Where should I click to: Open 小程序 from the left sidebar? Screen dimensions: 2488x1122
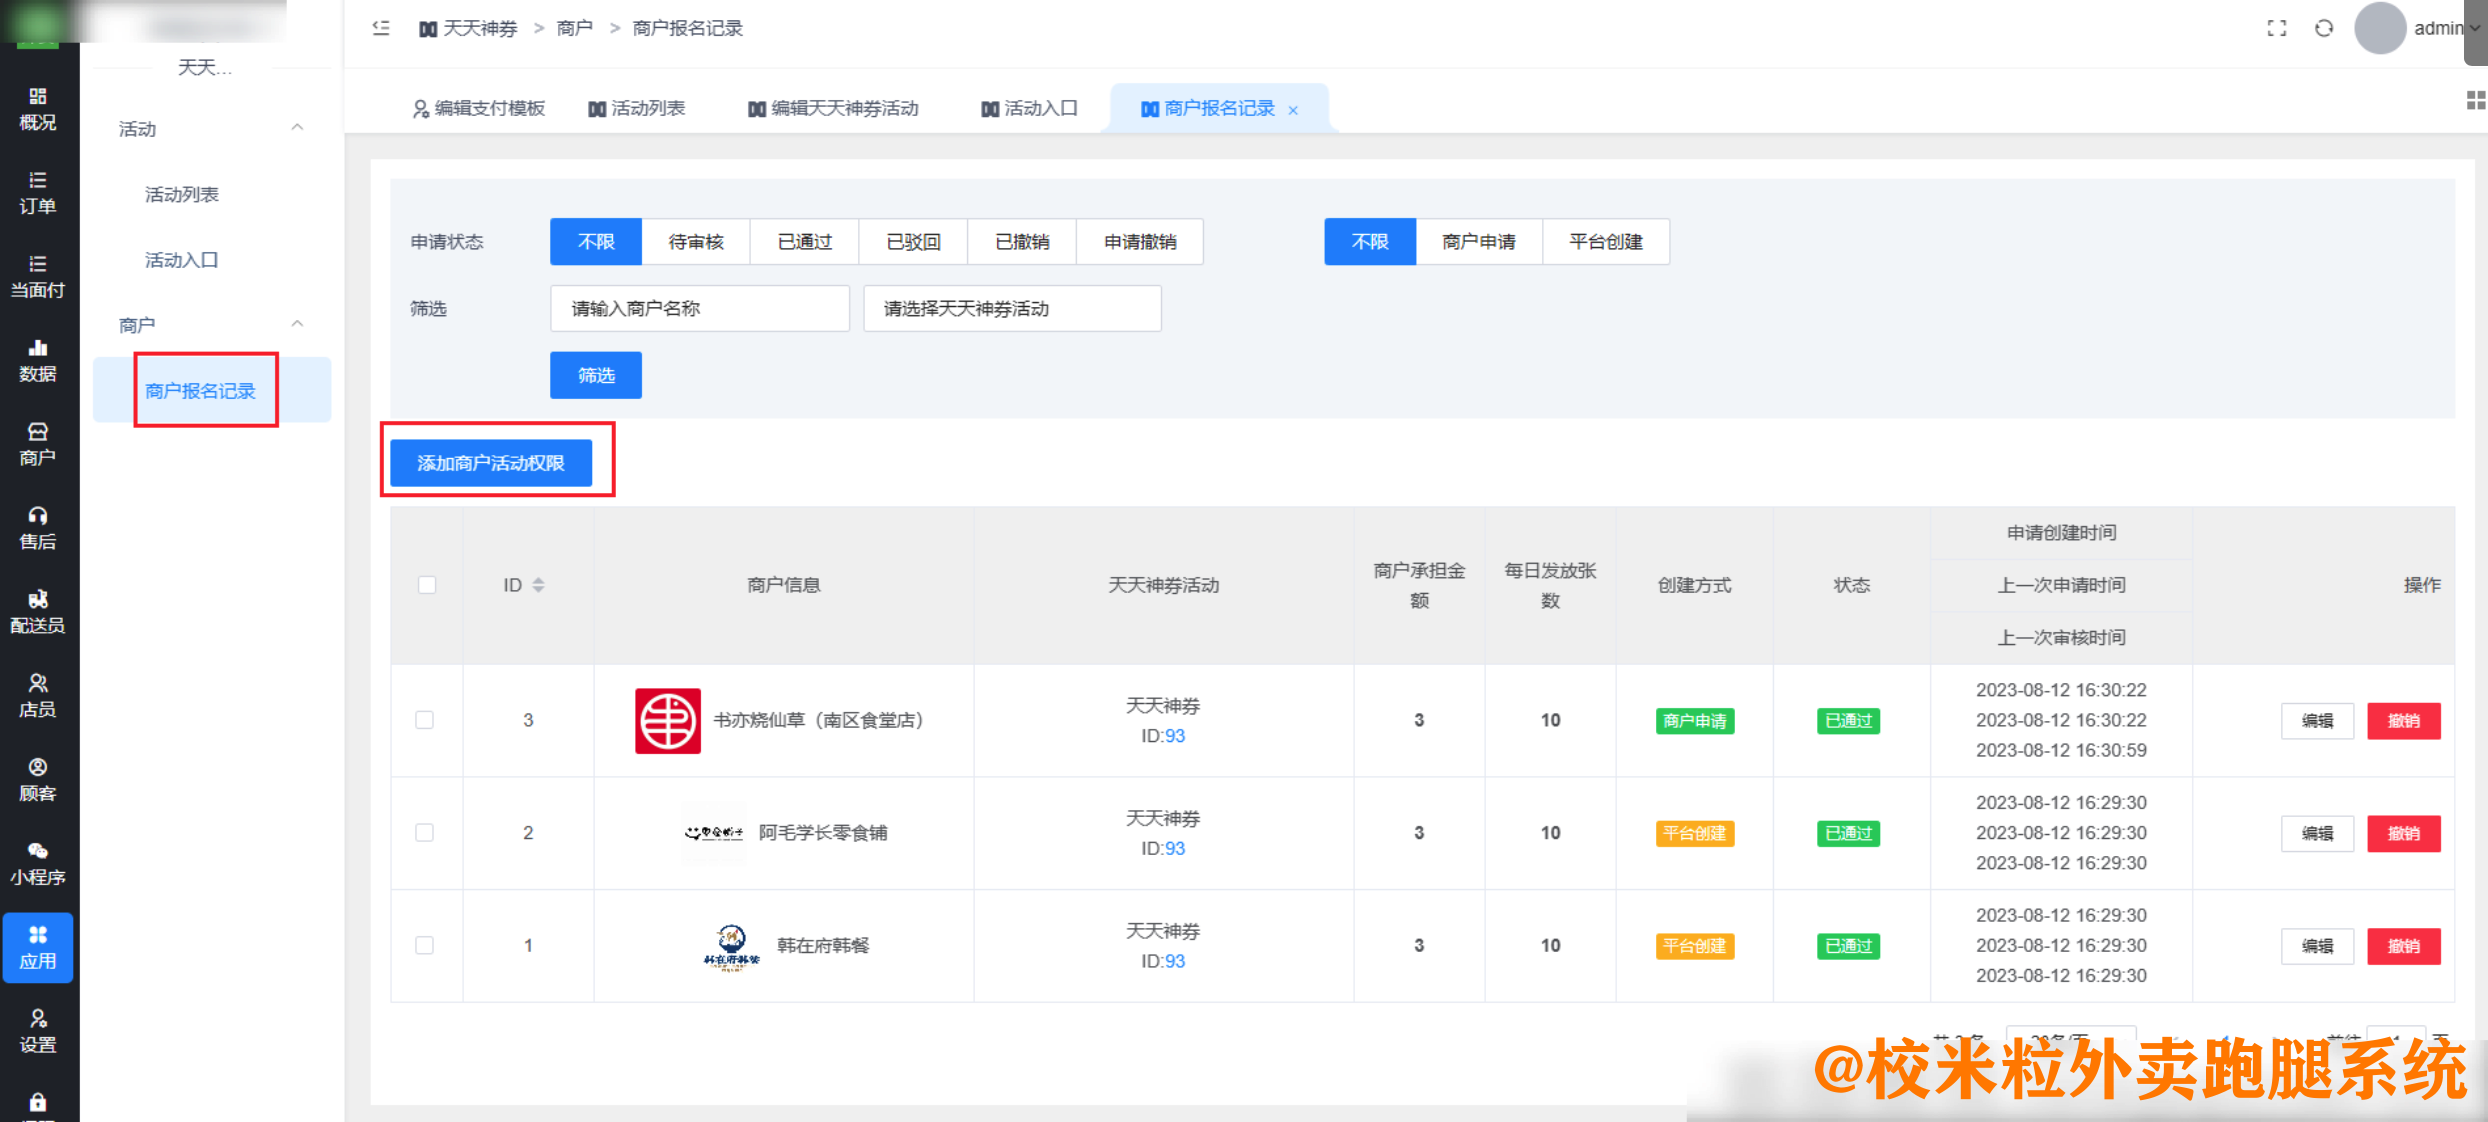[x=38, y=862]
